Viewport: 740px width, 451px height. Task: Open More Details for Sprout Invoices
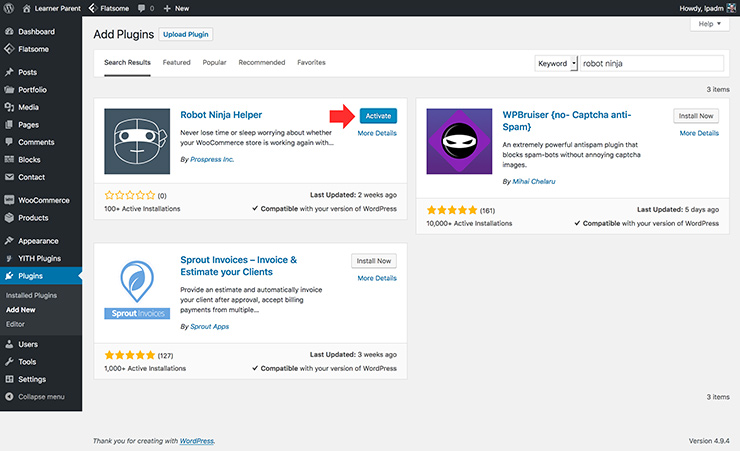377,278
